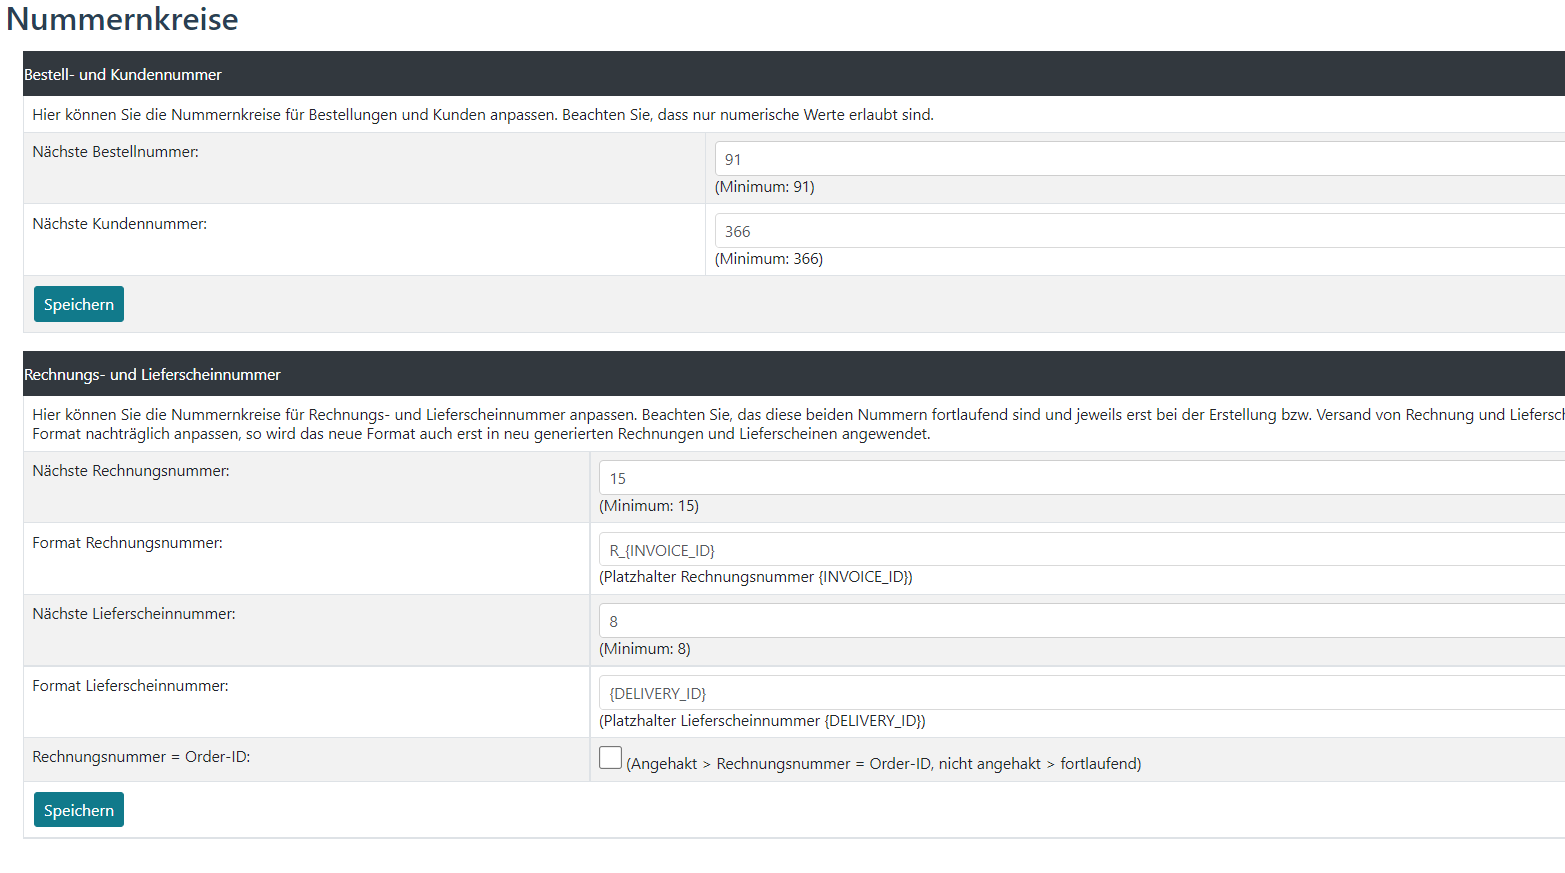The width and height of the screenshot is (1565, 873).
Task: Select the Nächste Rechnungsnummer input with 15
Action: pyautogui.click(x=1080, y=478)
